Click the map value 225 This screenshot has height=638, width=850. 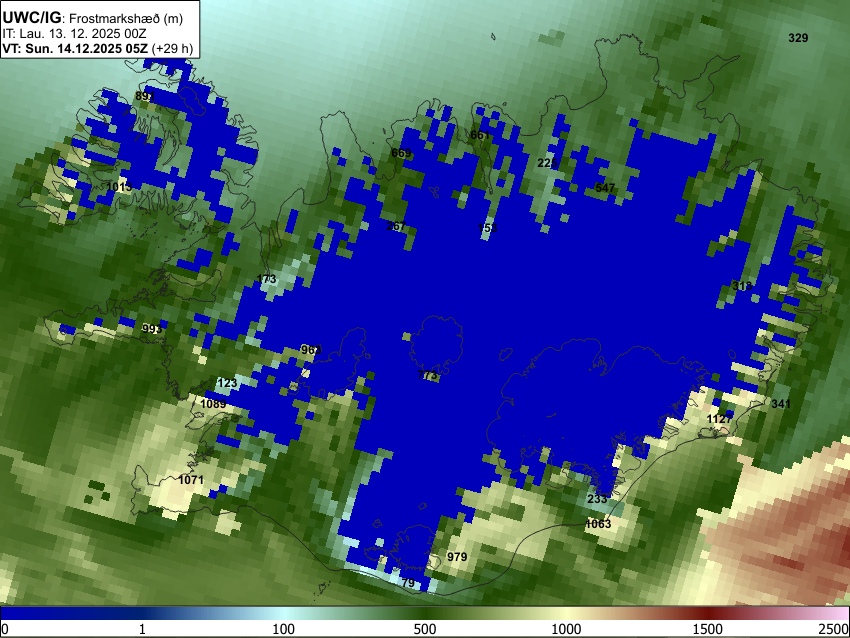[547, 163]
